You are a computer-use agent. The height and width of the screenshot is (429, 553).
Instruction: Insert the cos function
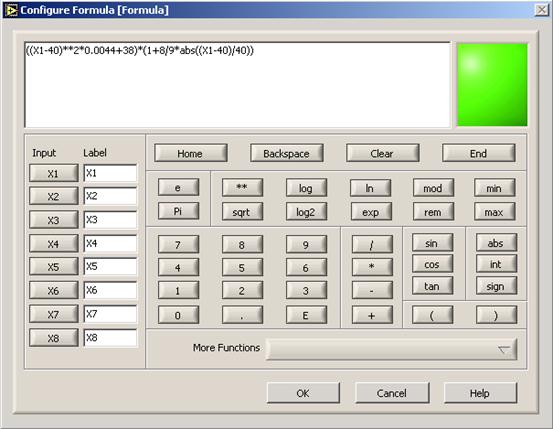pos(433,264)
